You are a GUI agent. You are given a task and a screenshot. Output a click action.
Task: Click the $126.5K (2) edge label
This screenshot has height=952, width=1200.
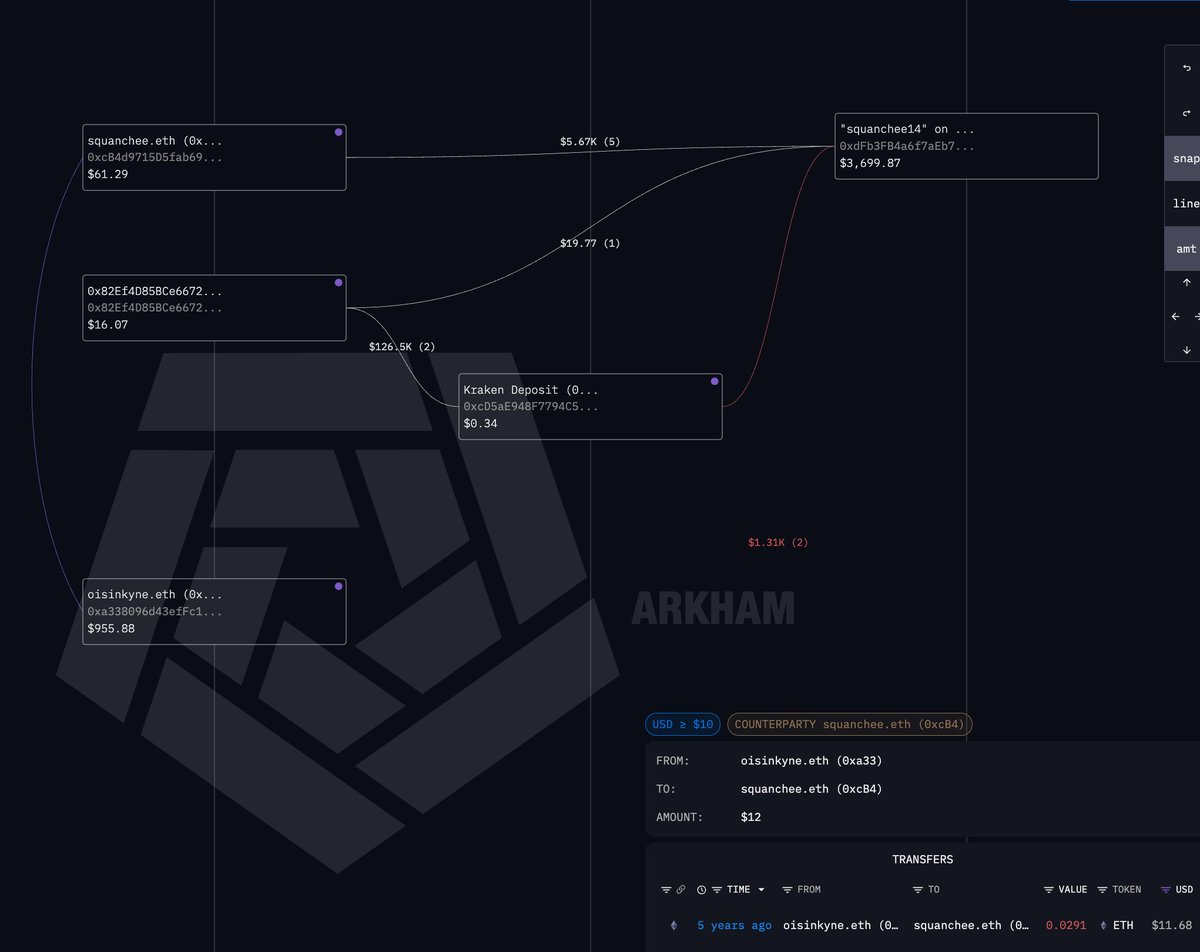coord(402,347)
